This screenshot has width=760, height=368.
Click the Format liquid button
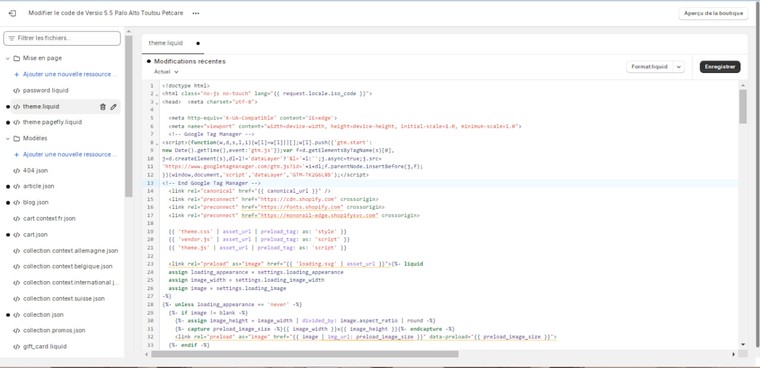pyautogui.click(x=649, y=67)
